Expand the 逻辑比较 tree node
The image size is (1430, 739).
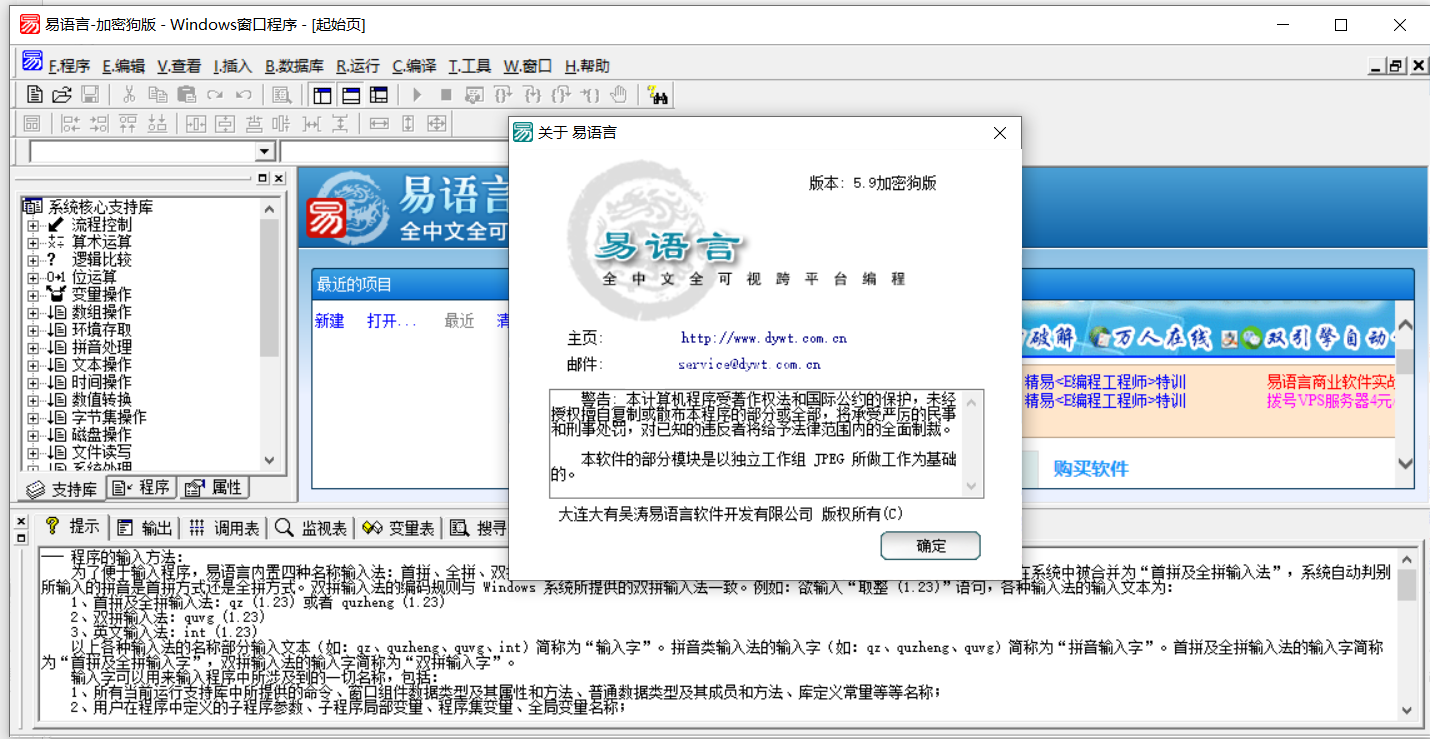[x=33, y=260]
